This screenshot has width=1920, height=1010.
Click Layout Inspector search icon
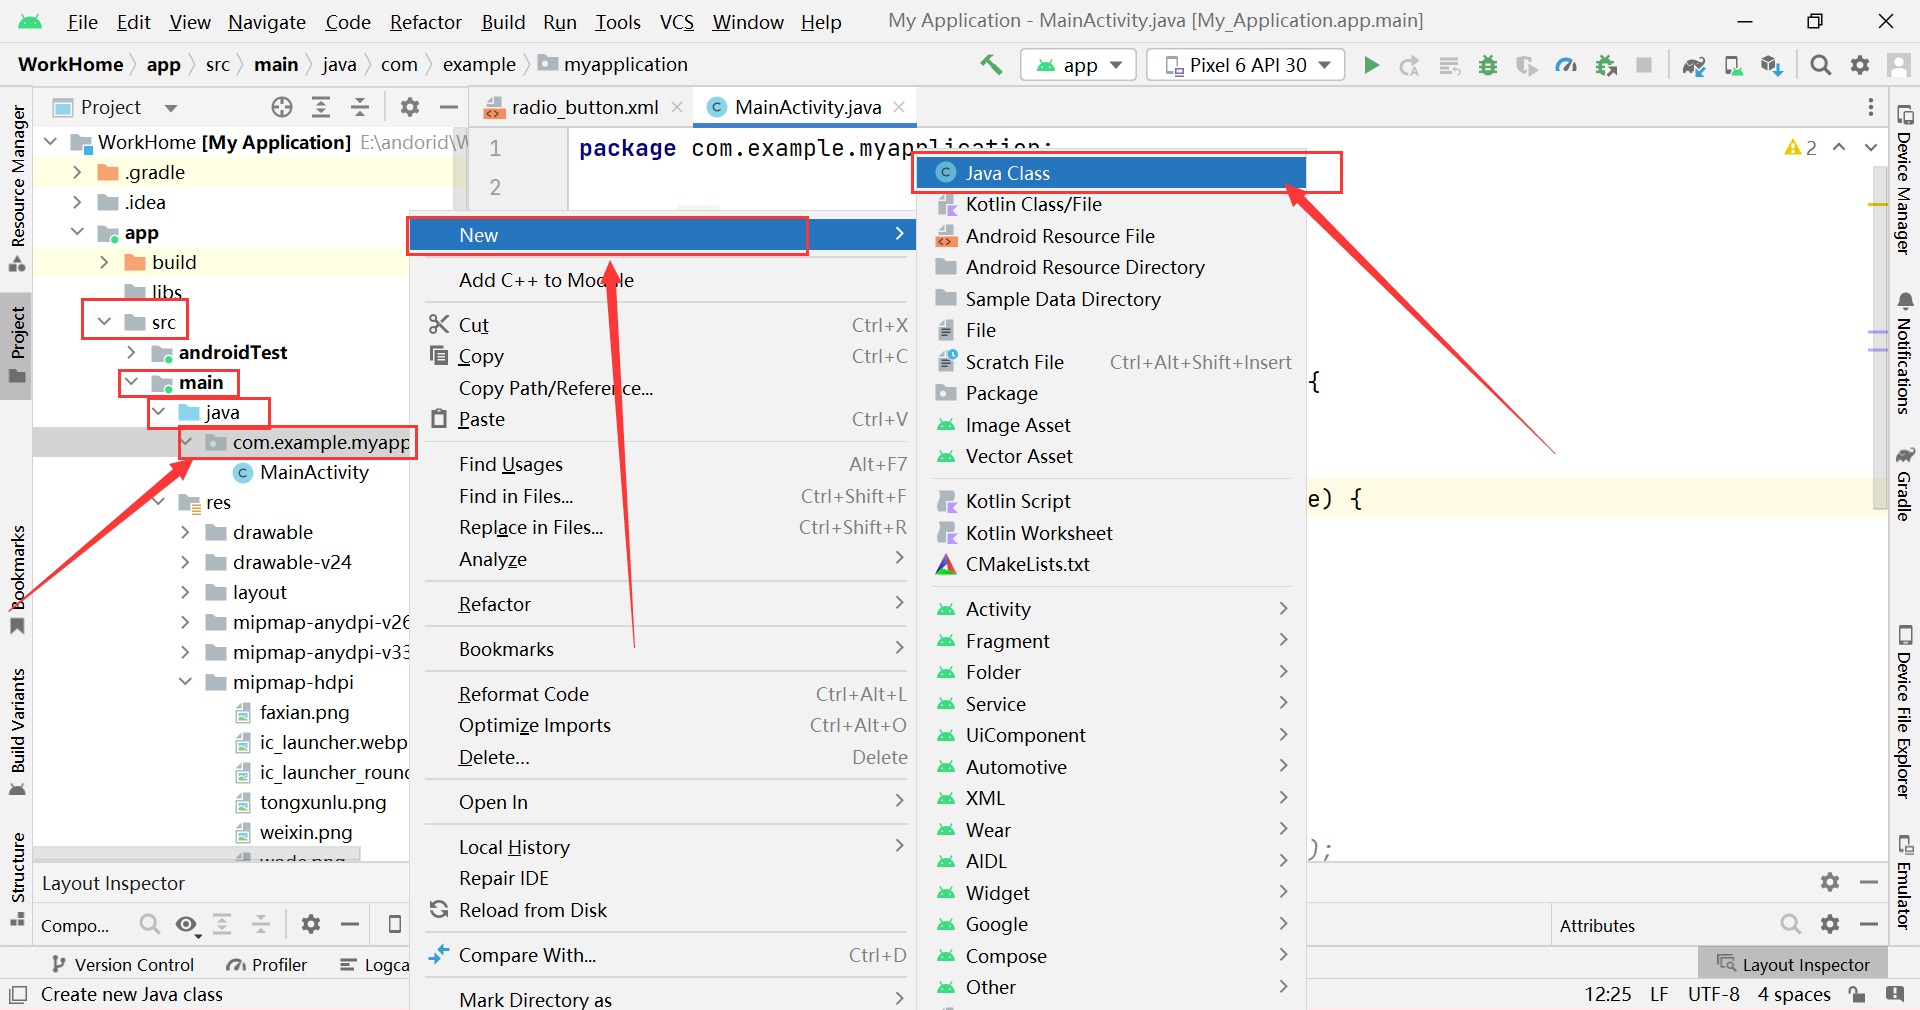click(149, 924)
